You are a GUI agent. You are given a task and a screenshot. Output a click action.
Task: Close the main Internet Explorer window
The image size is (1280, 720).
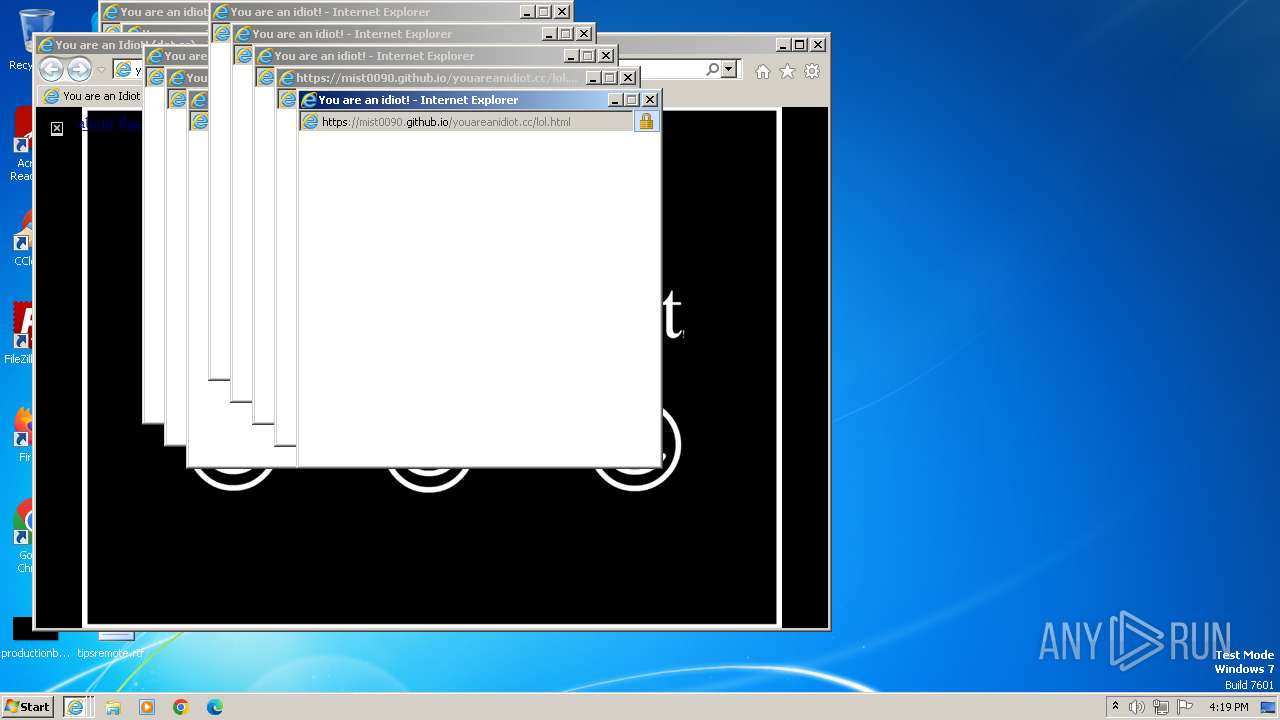click(x=818, y=45)
